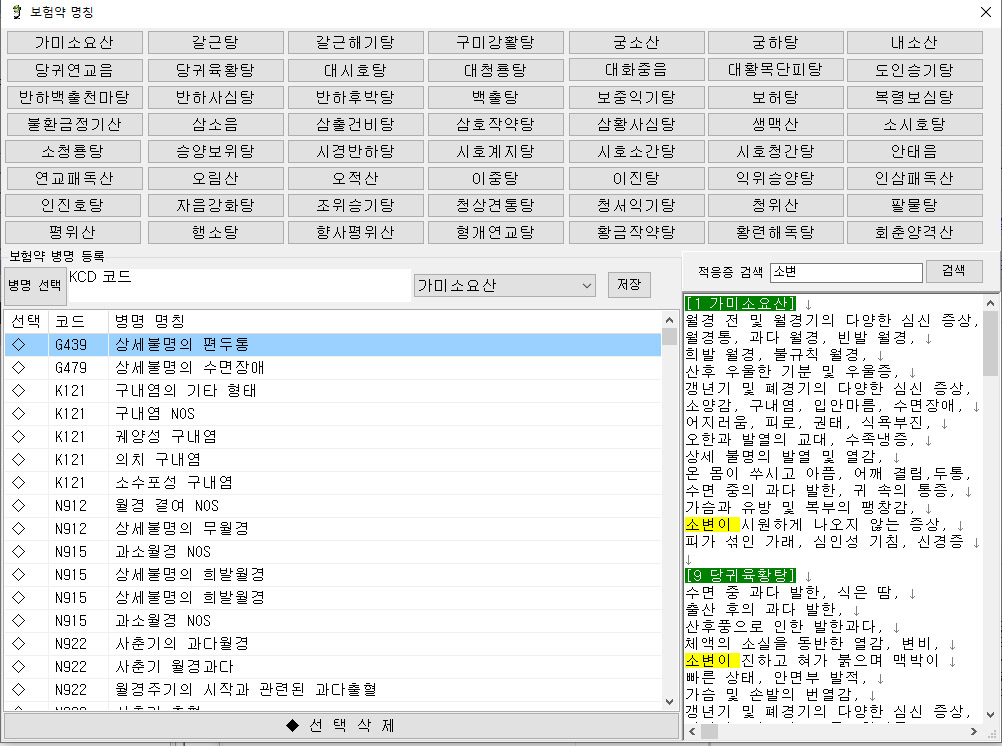Choose the 회춘양격산 medicine button
Image resolution: width=1002 pixels, height=746 pixels.
[x=914, y=232]
